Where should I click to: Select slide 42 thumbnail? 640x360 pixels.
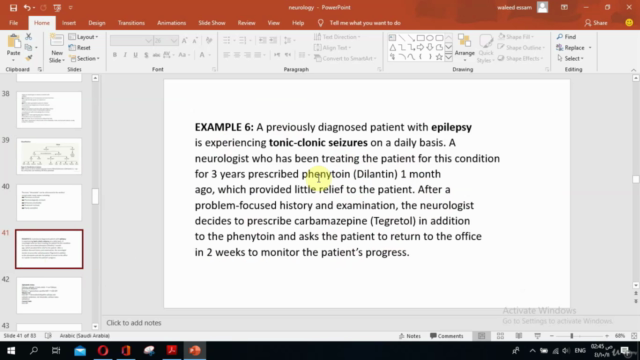49,296
